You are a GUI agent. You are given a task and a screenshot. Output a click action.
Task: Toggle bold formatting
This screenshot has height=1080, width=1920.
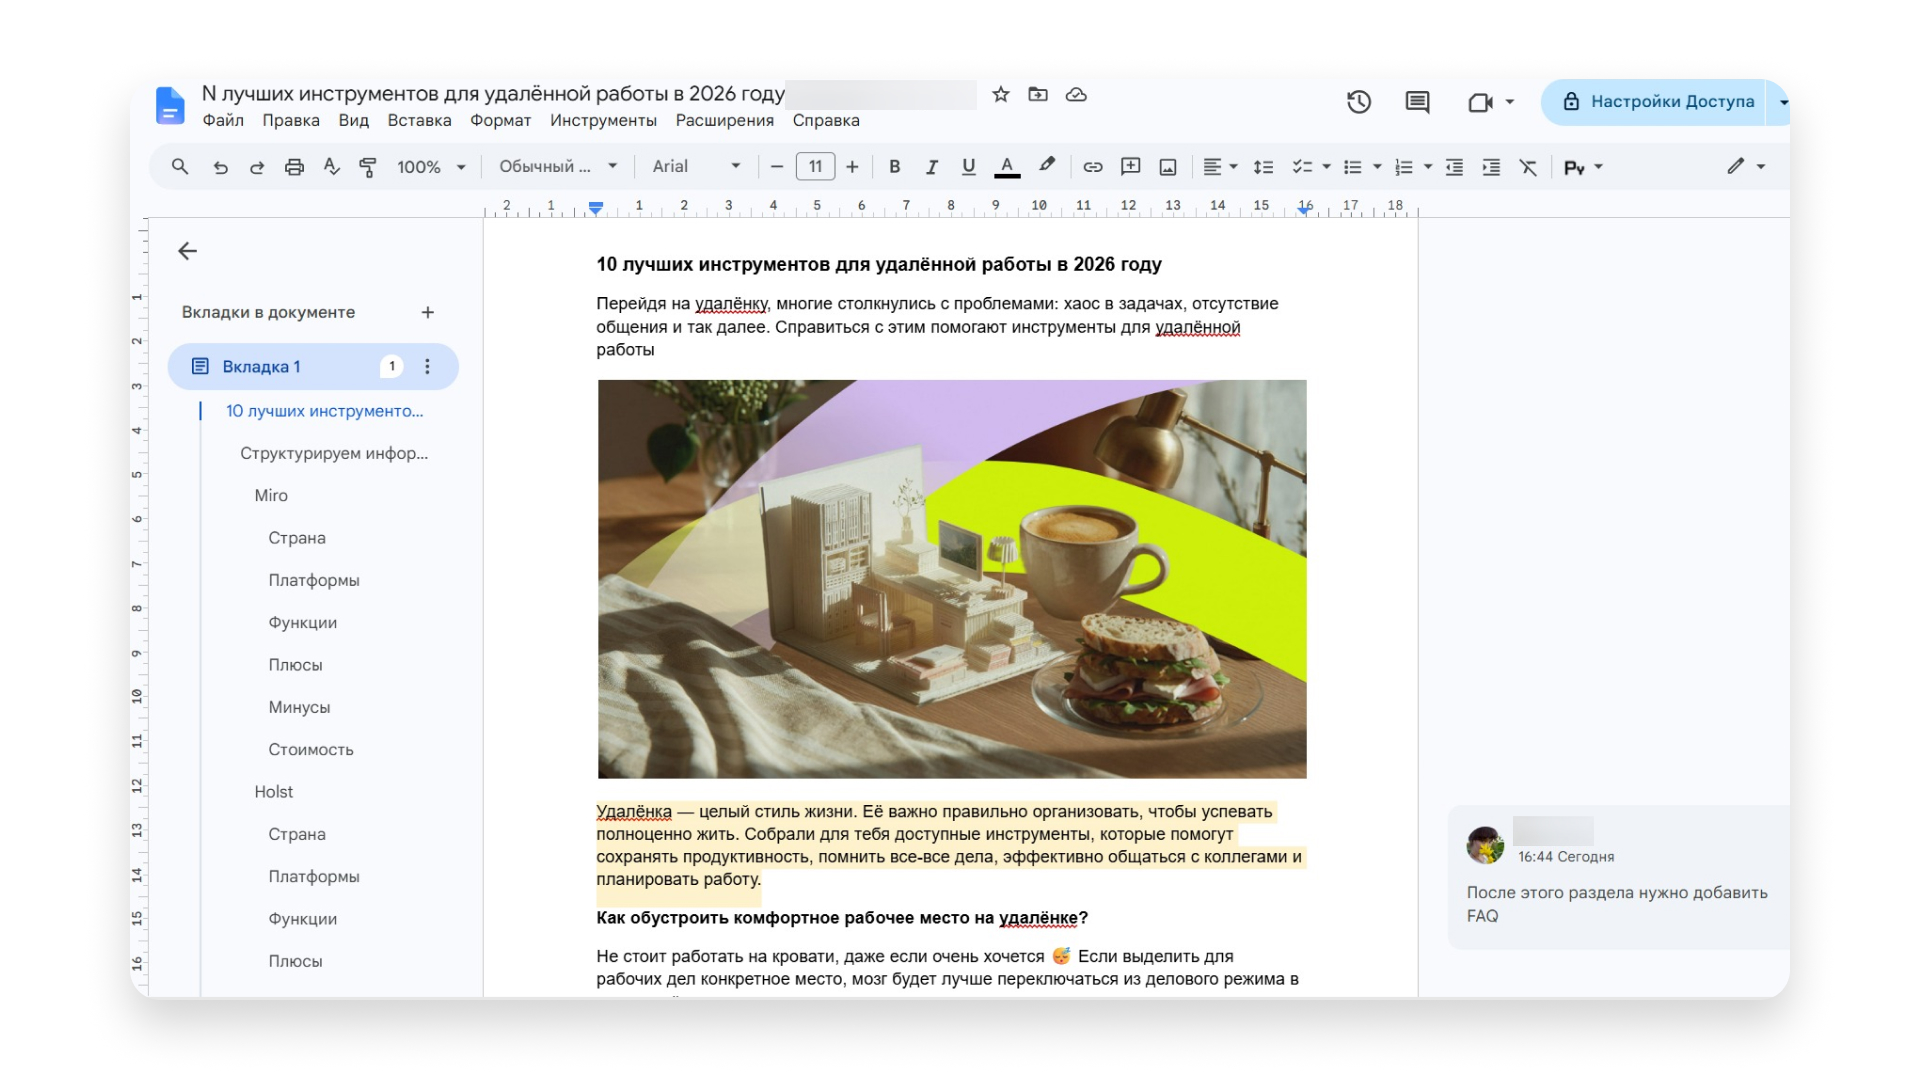click(x=894, y=167)
